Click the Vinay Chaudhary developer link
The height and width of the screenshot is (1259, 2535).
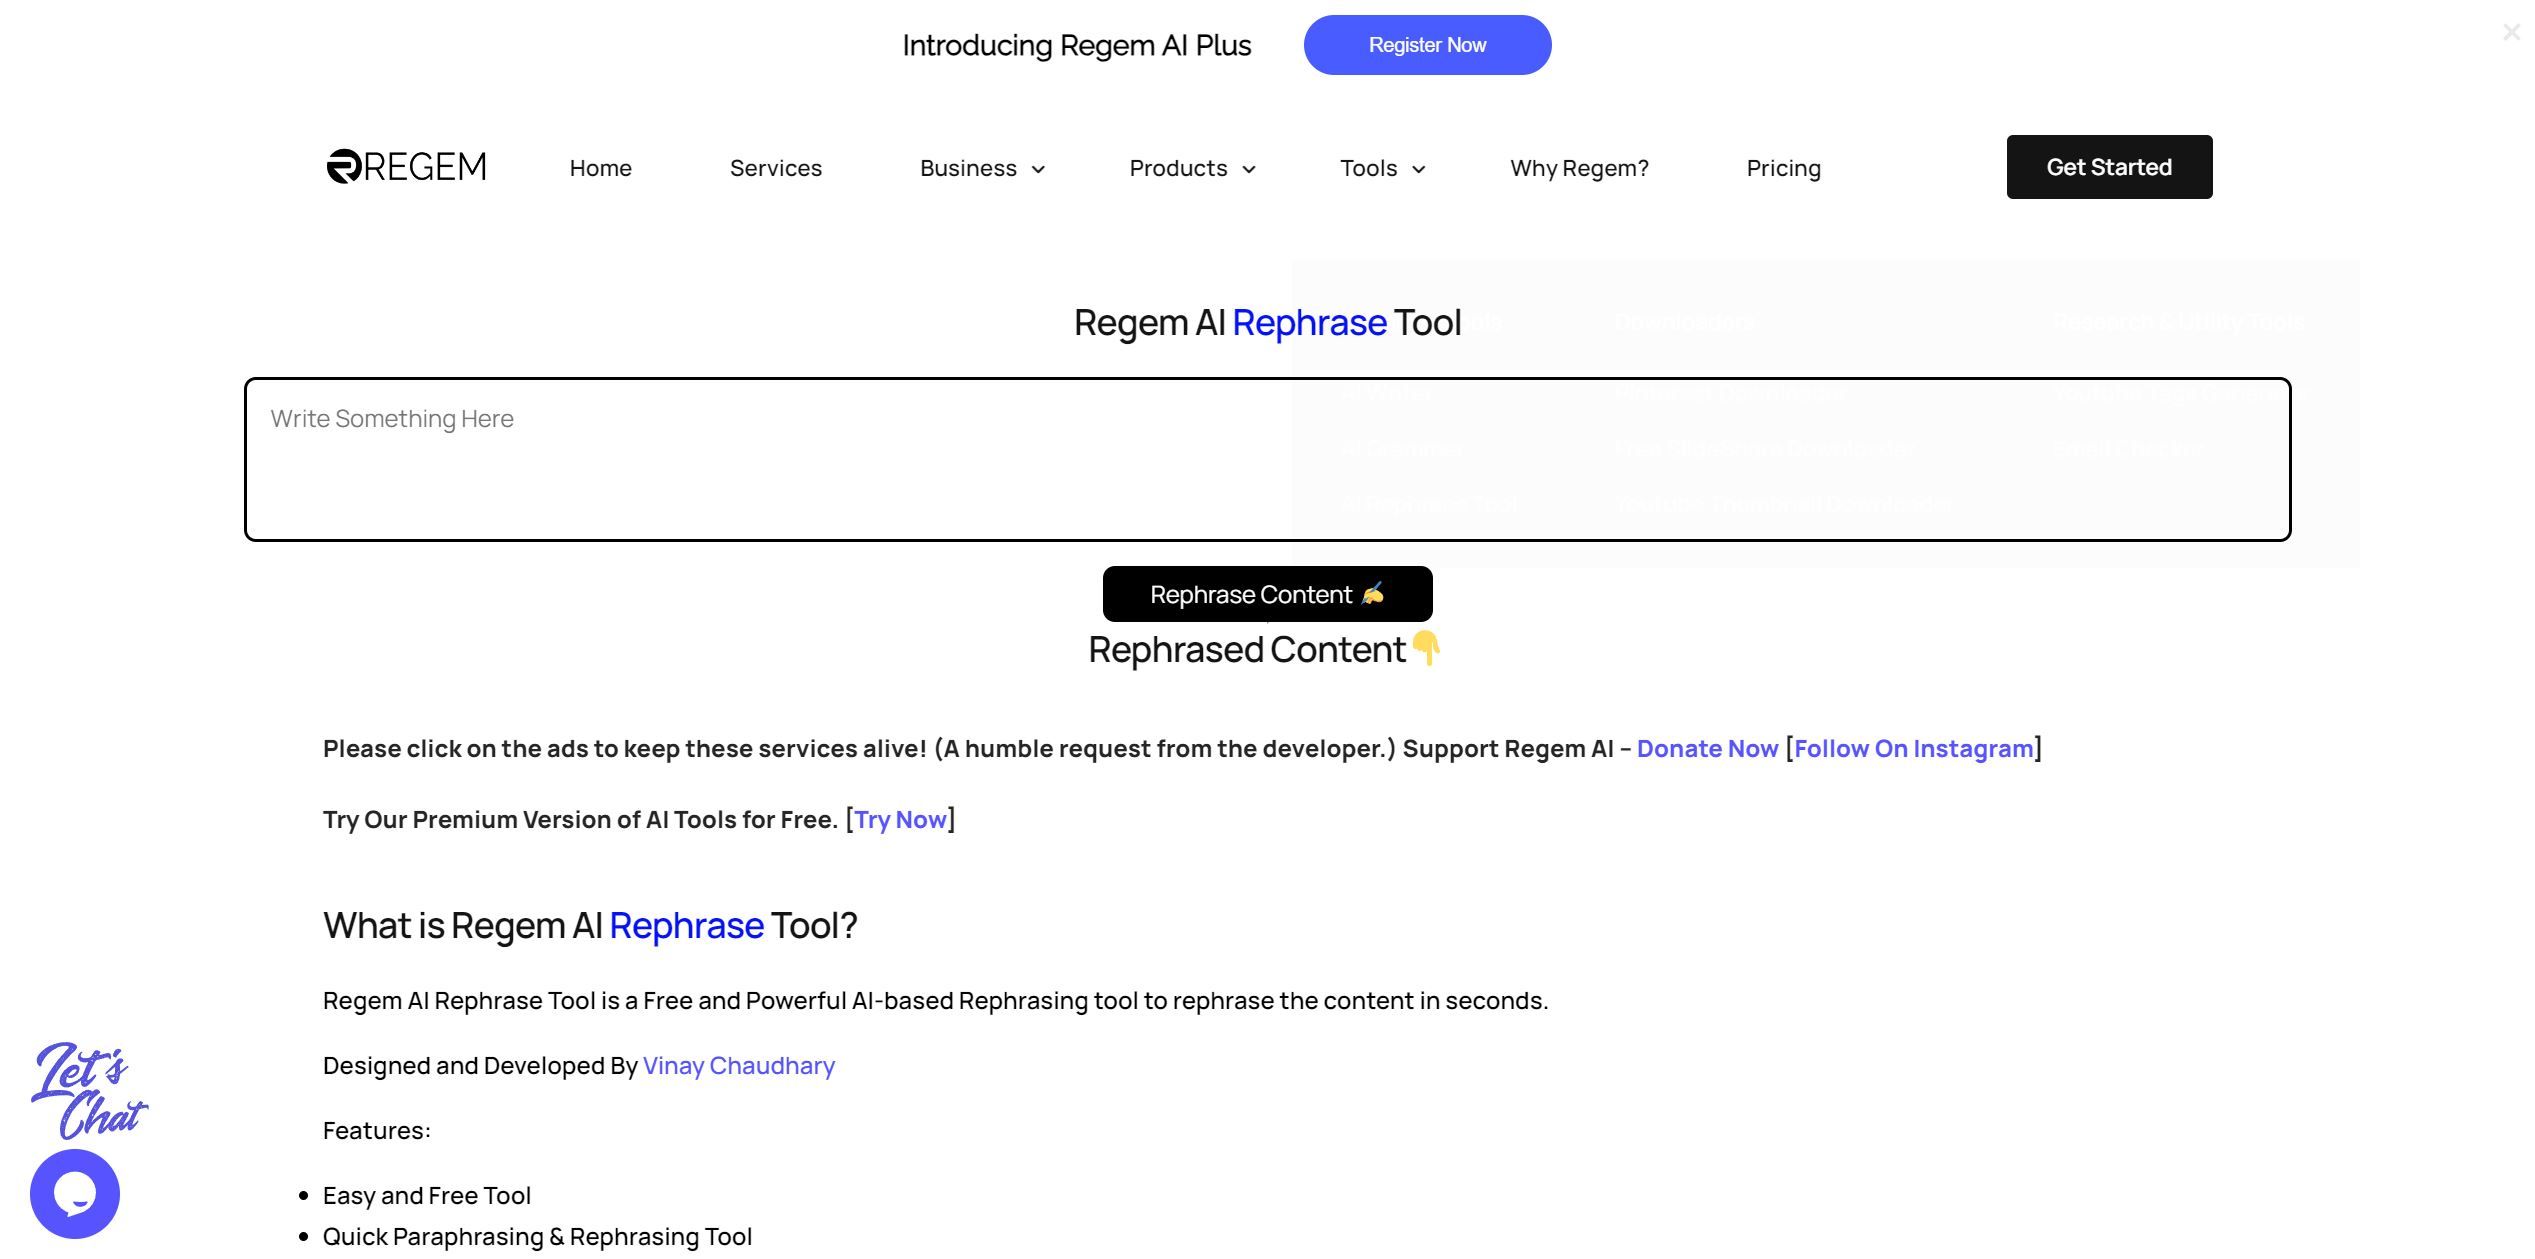coord(739,1067)
